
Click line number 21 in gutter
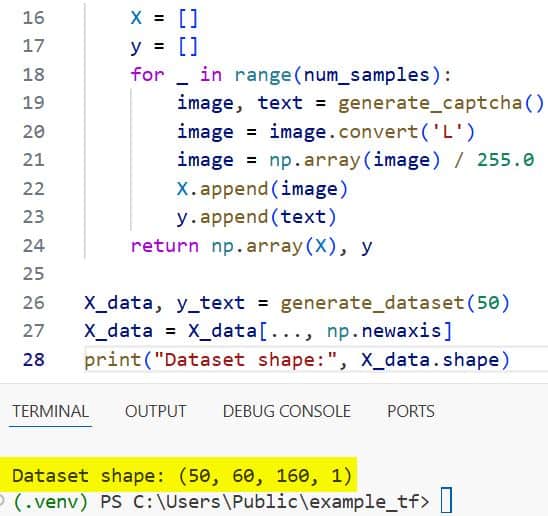[x=34, y=160]
